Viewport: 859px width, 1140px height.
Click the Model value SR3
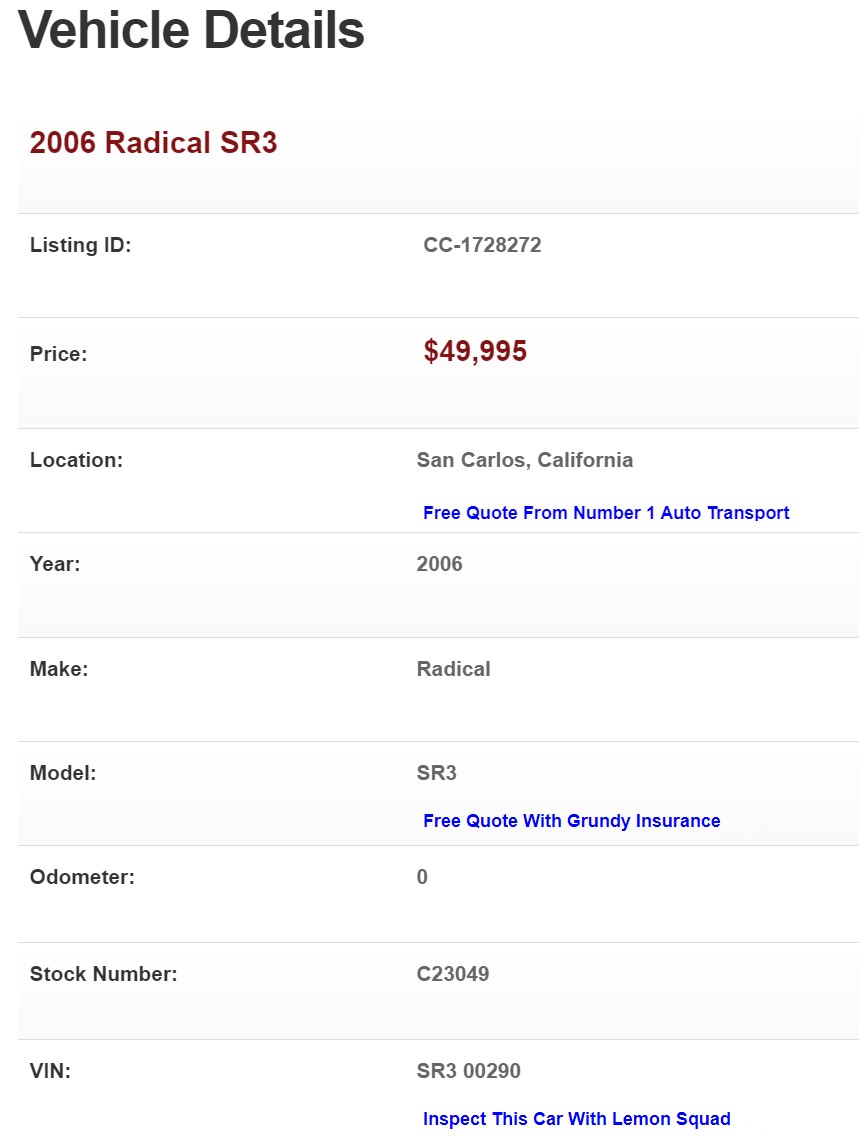pyautogui.click(x=436, y=773)
